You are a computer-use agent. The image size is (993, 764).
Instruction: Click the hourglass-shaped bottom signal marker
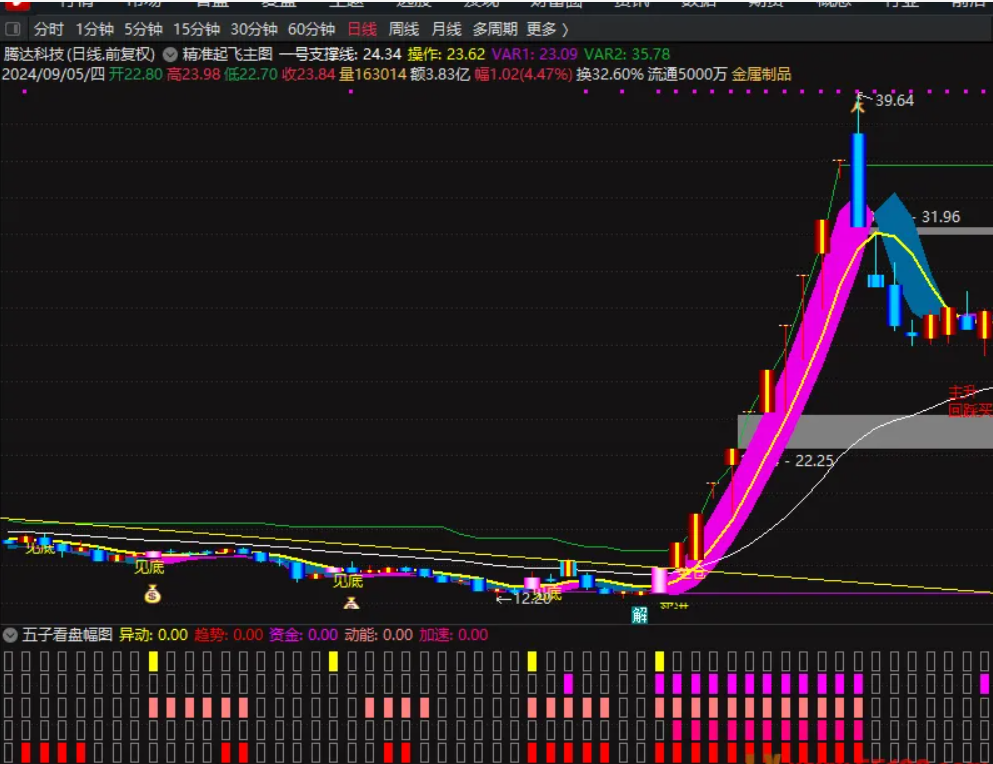click(351, 602)
